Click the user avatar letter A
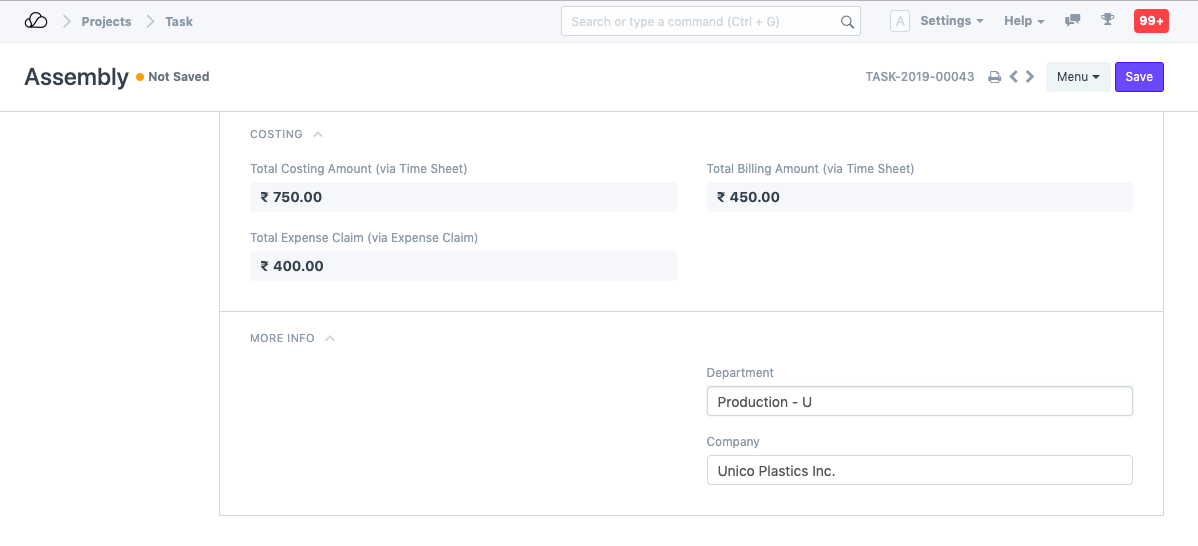The image size is (1198, 546). pyautogui.click(x=899, y=21)
